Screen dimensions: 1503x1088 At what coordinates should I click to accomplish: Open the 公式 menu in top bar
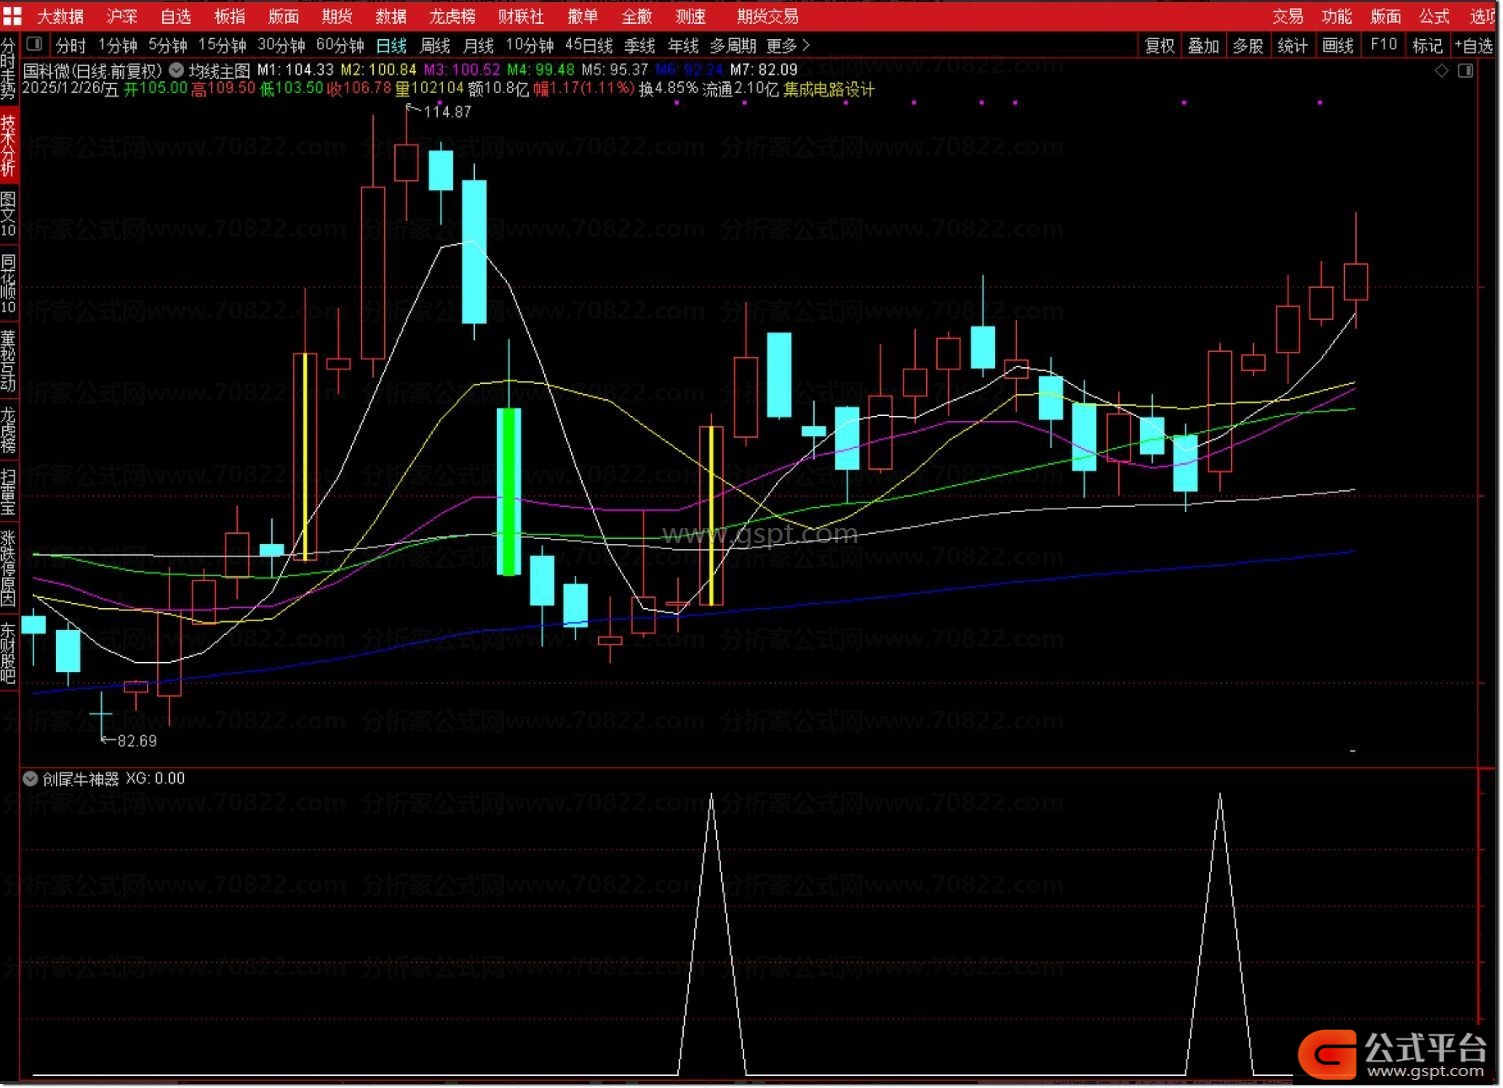(x=1434, y=16)
